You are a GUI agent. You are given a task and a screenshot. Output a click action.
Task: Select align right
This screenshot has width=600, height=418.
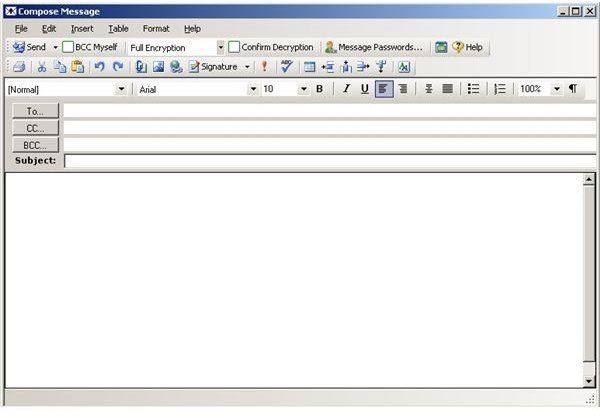(403, 89)
